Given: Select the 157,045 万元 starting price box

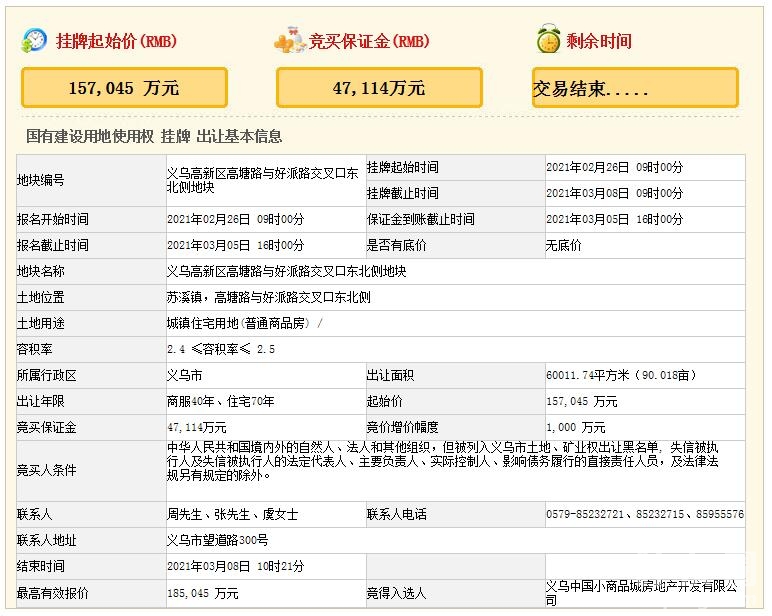Looking at the screenshot, I should [125, 88].
